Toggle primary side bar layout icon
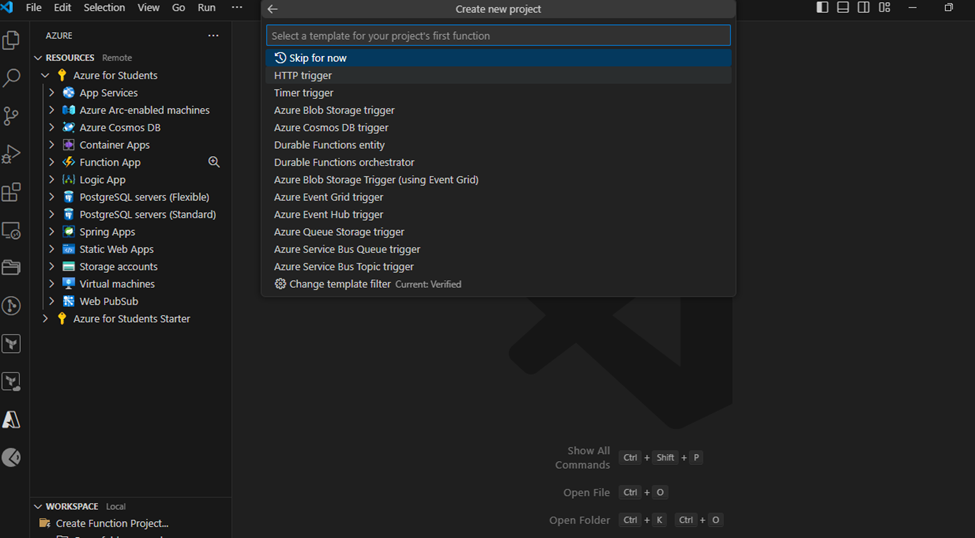 pos(822,7)
